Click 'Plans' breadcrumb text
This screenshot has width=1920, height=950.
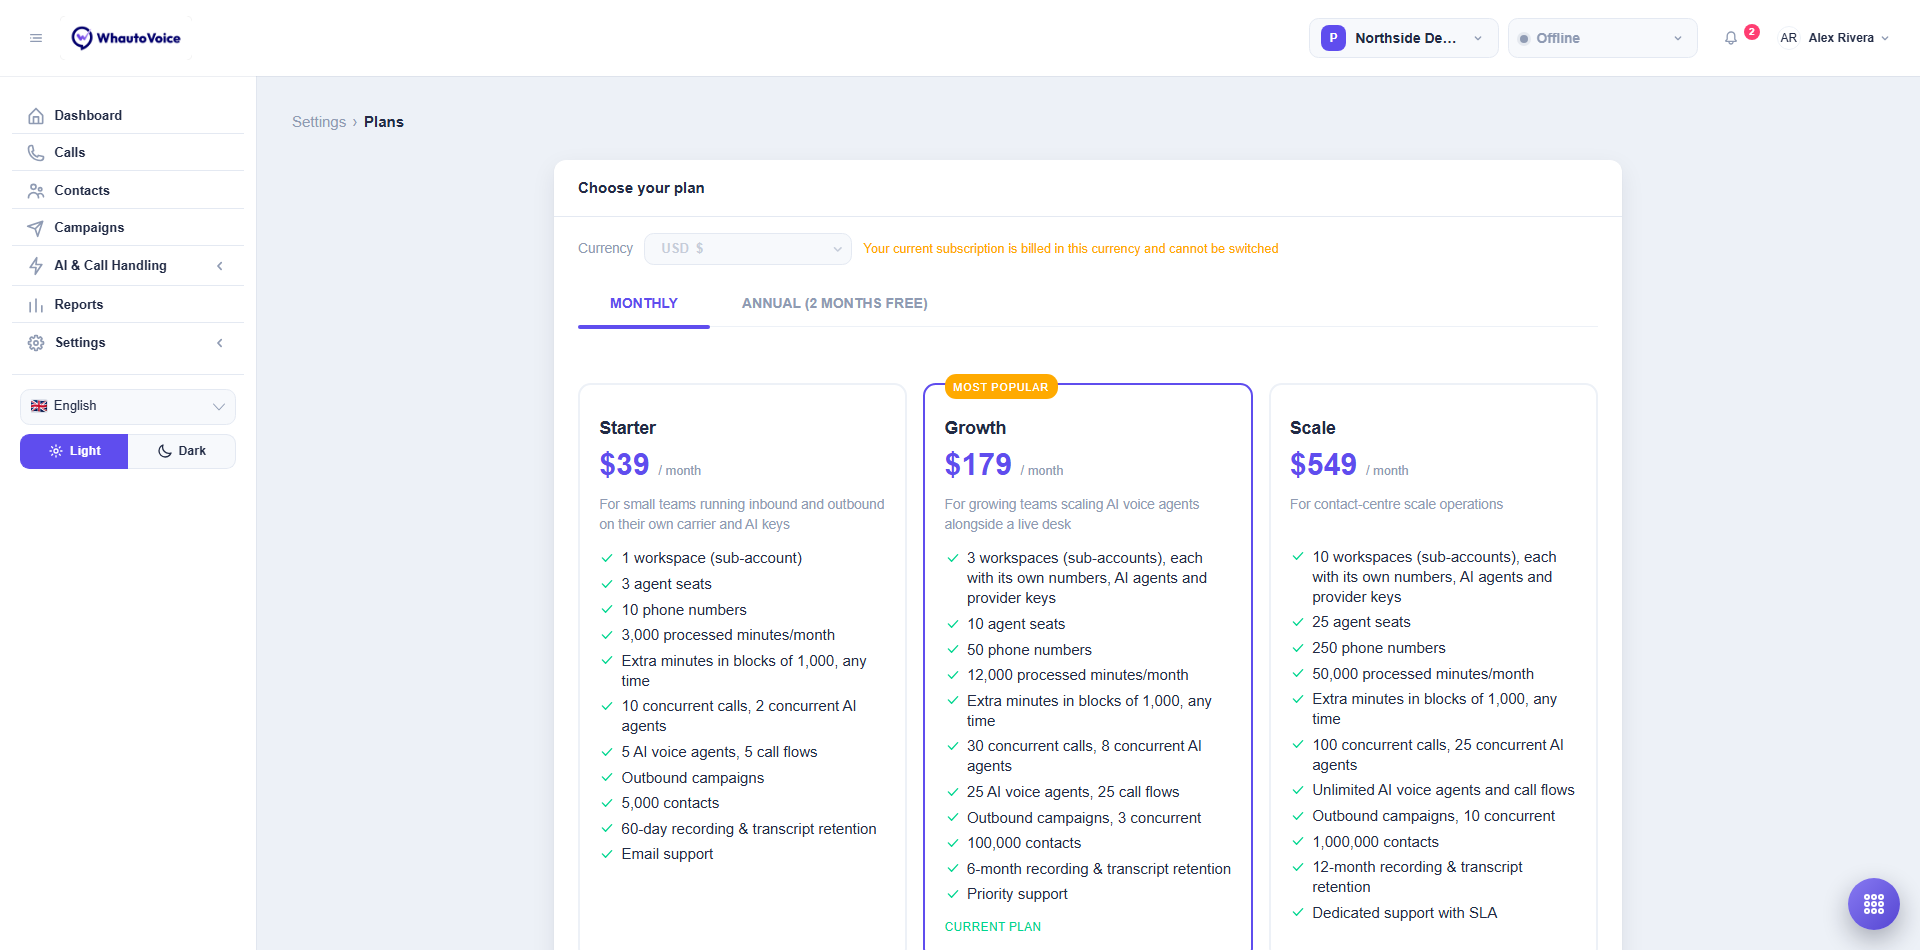tap(384, 122)
